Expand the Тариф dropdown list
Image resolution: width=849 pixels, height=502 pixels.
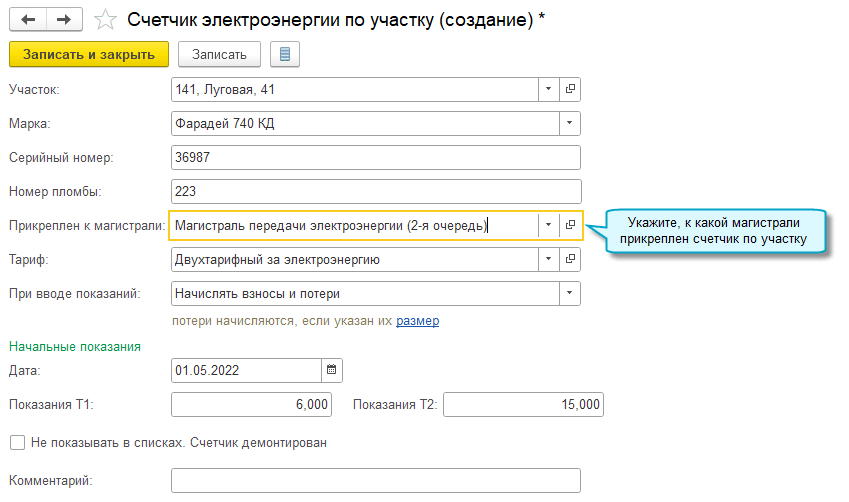point(548,260)
